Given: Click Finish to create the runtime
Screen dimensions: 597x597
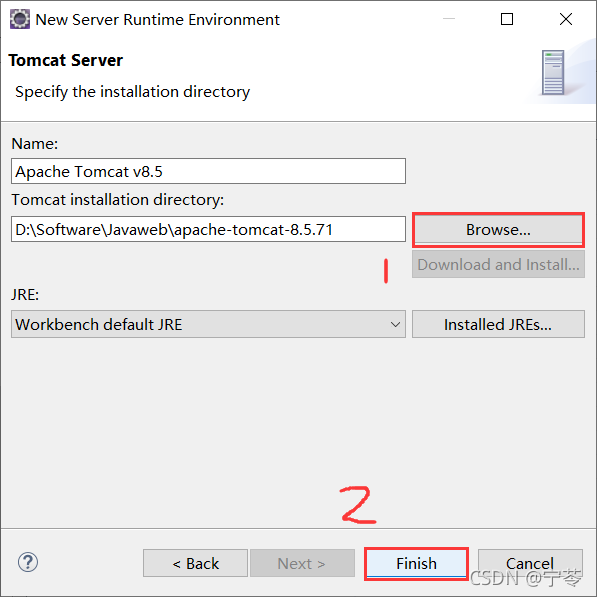Looking at the screenshot, I should (x=416, y=563).
